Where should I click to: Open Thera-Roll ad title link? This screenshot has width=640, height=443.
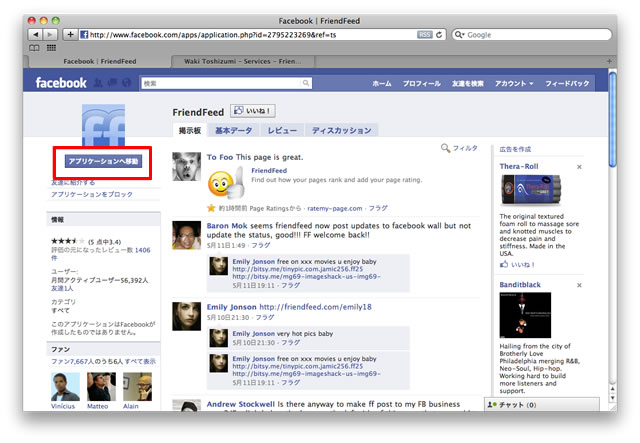pos(519,166)
